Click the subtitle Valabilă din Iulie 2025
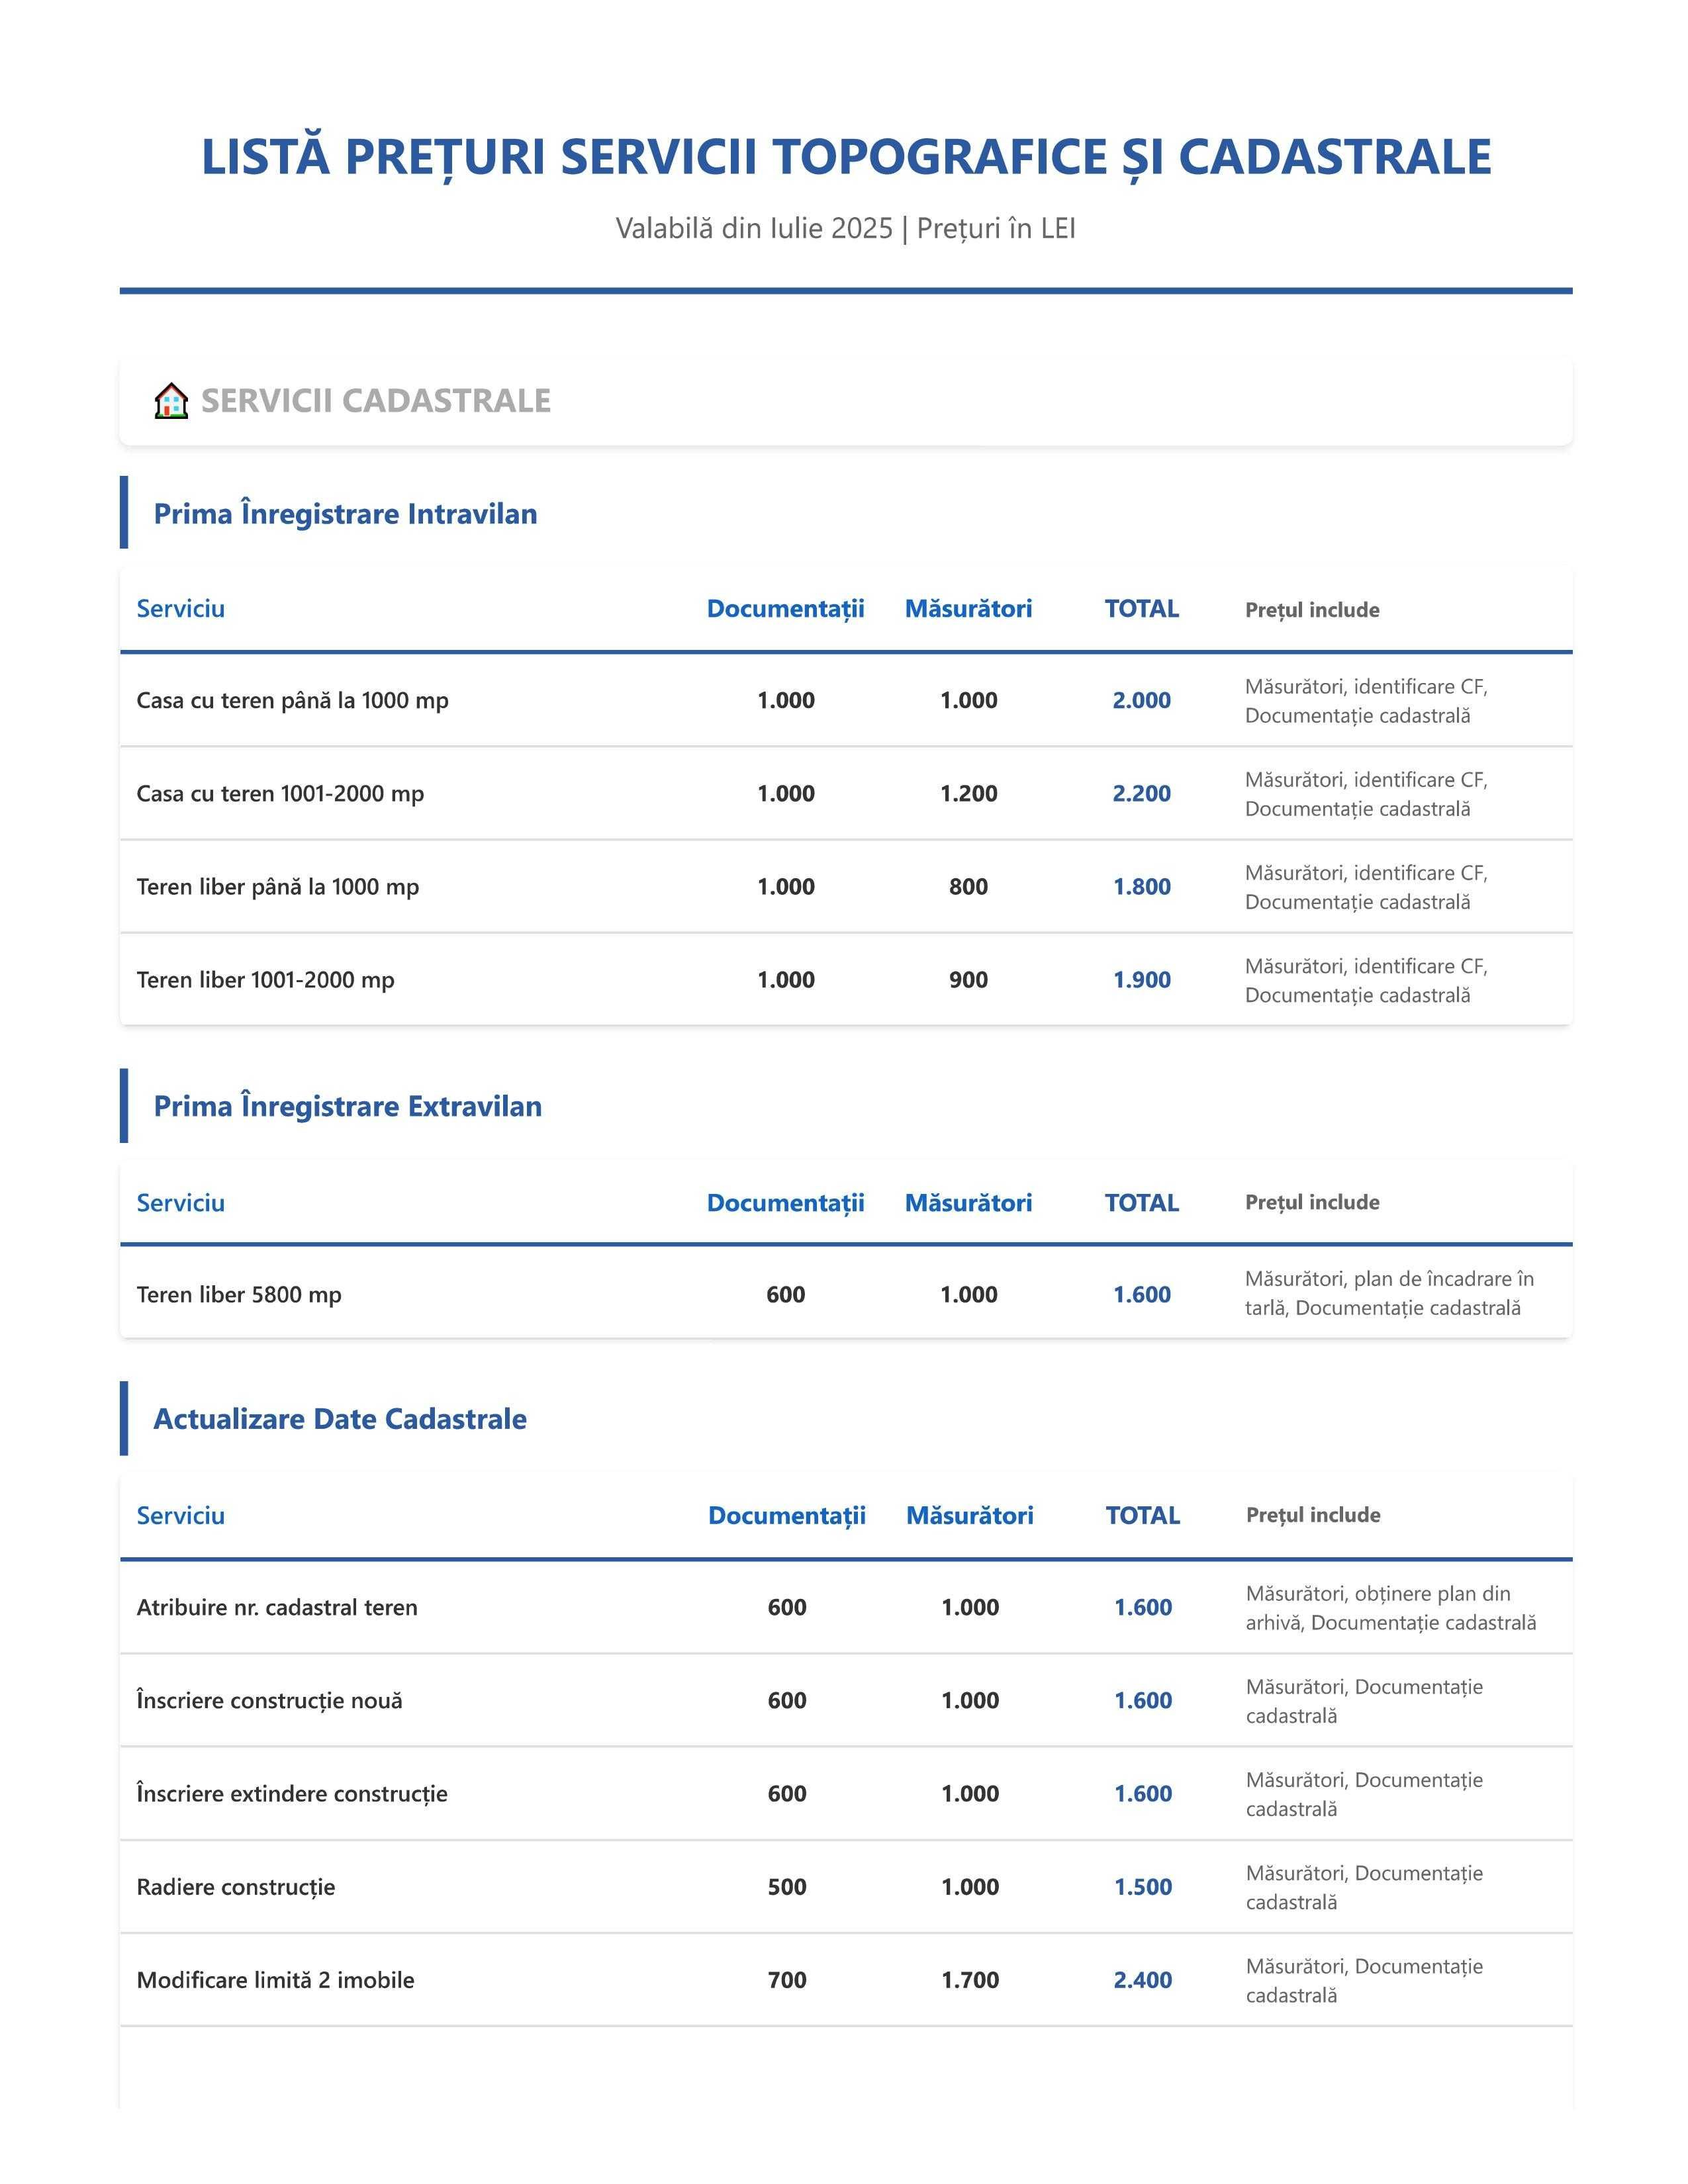The image size is (1688, 2184). [x=846, y=228]
